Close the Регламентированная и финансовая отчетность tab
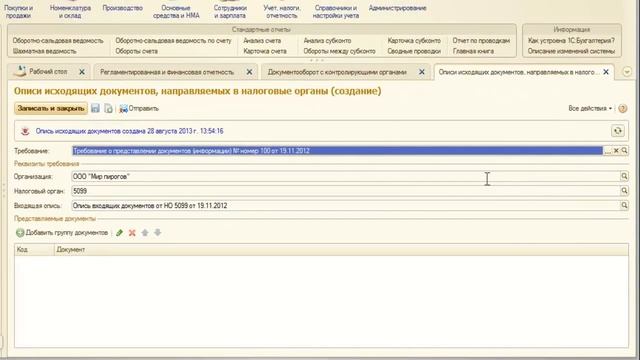640x360 pixels. [249, 72]
